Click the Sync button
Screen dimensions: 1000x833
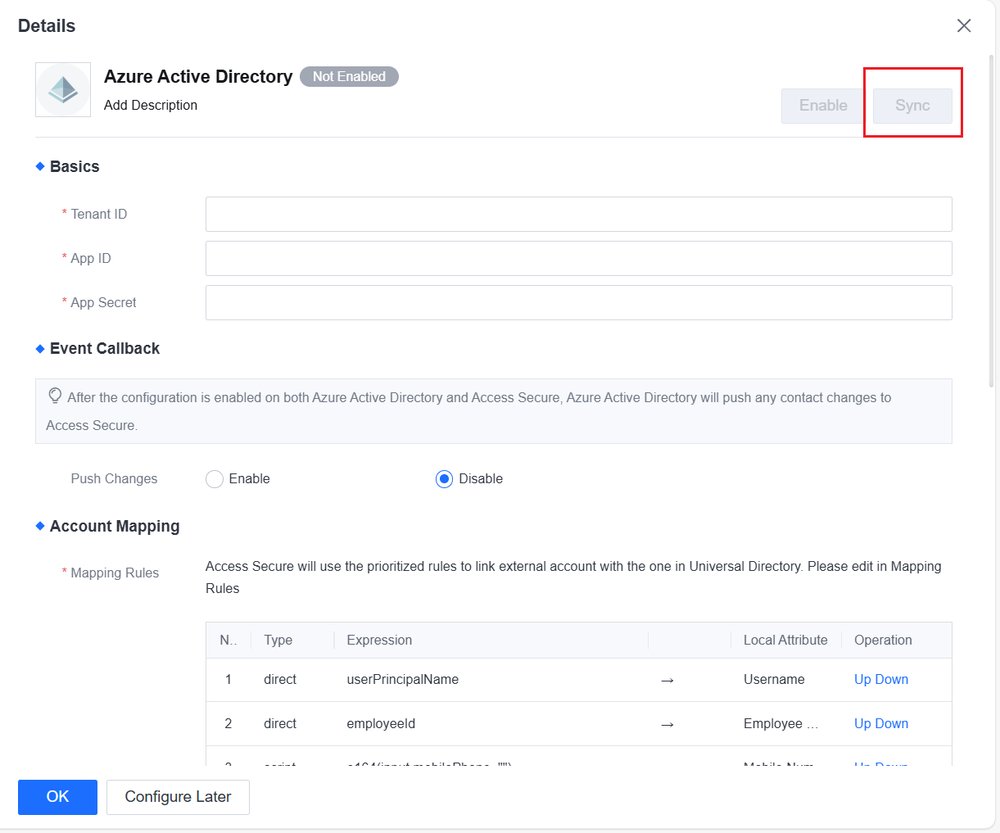(x=912, y=105)
